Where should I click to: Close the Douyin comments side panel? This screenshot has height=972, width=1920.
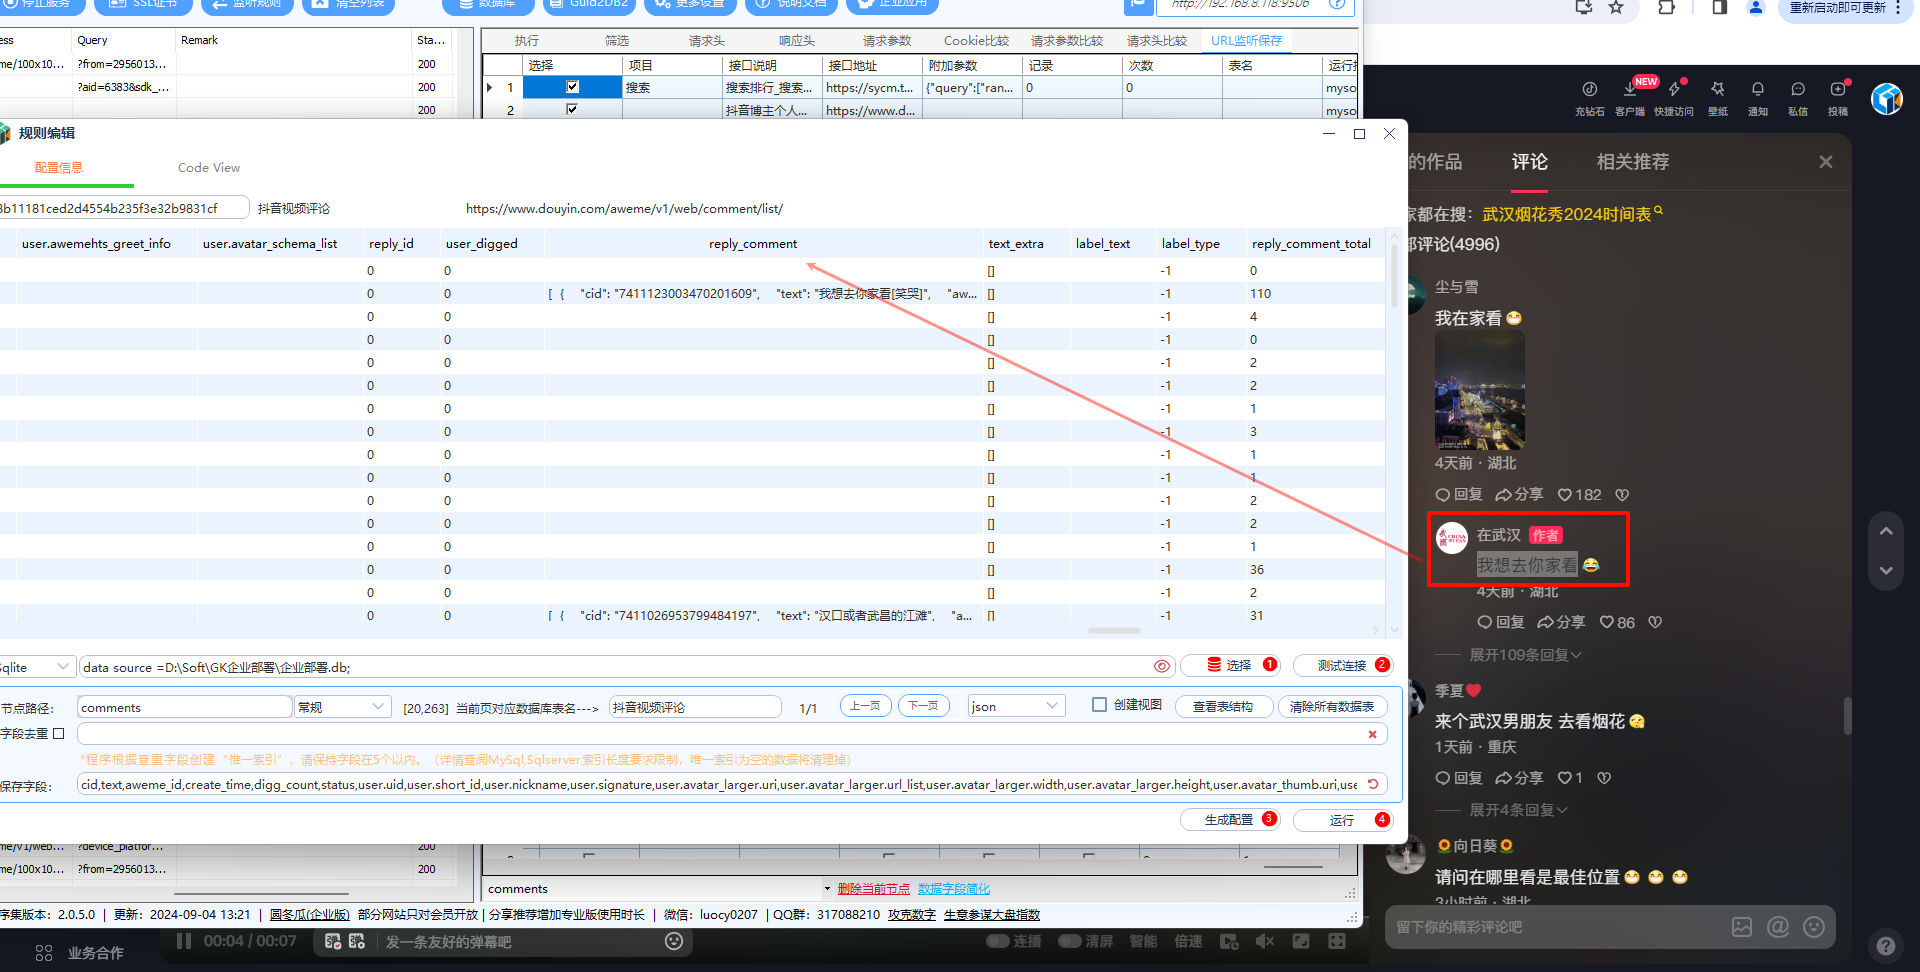tap(1826, 162)
